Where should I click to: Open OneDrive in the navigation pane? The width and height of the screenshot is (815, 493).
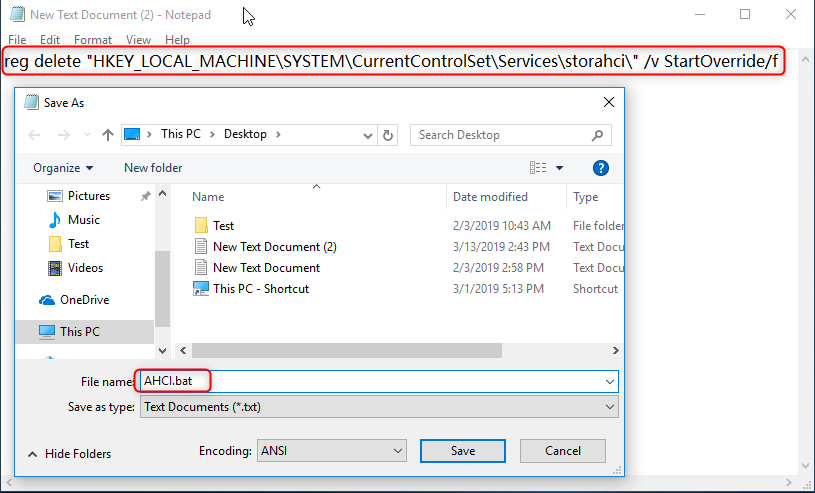point(84,300)
